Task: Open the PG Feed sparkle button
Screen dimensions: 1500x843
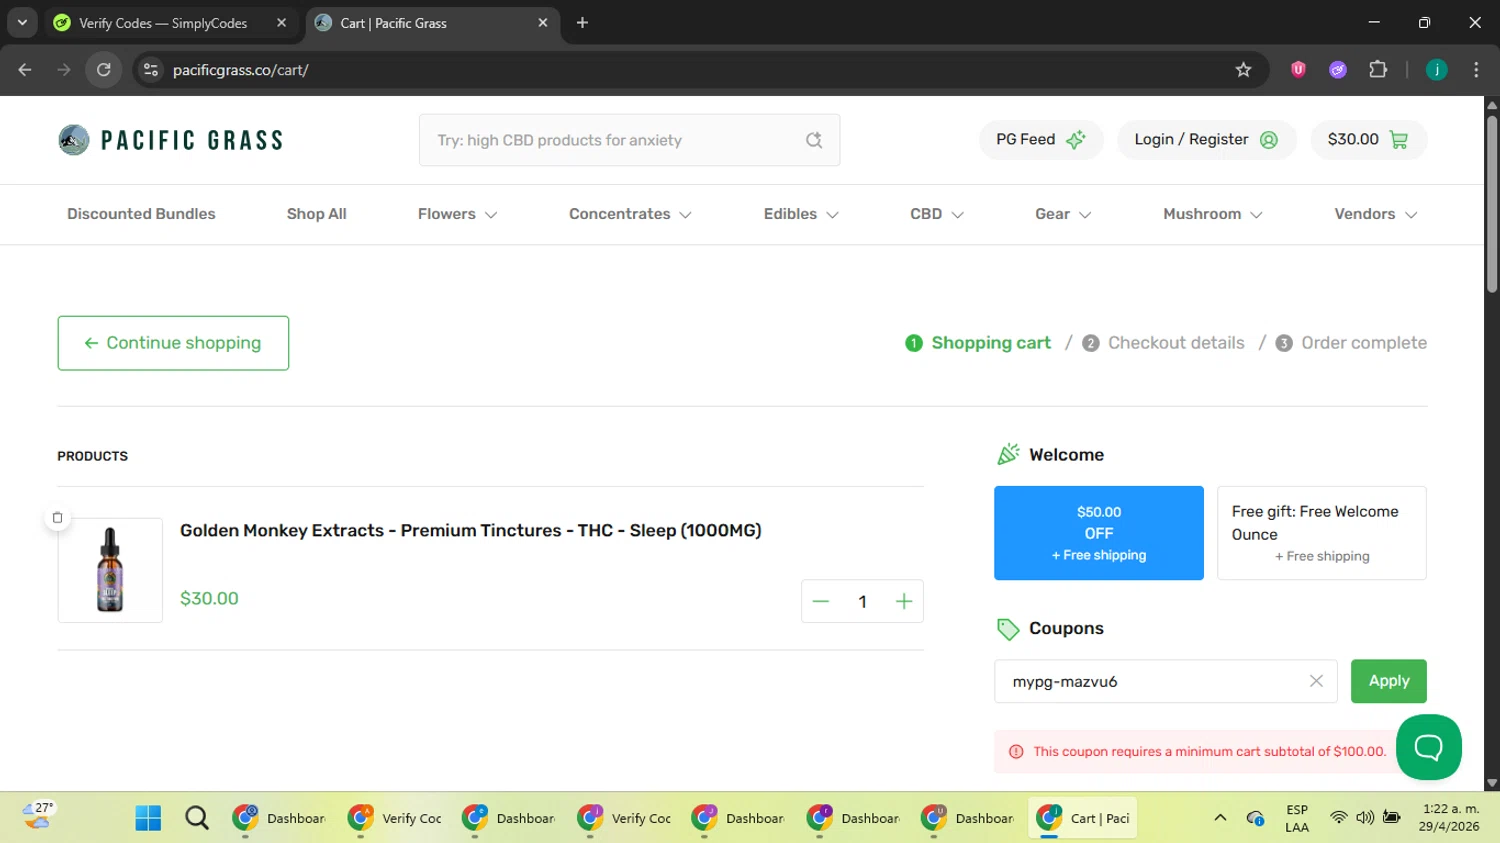Action: coord(1041,140)
